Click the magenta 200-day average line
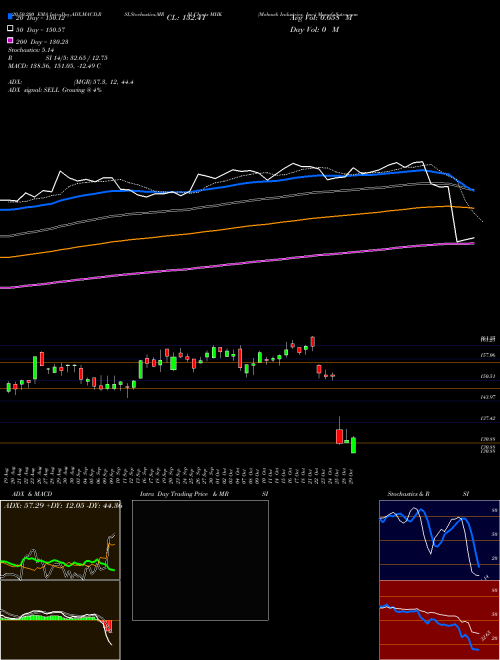The height and width of the screenshot is (660, 500). (x=236, y=264)
